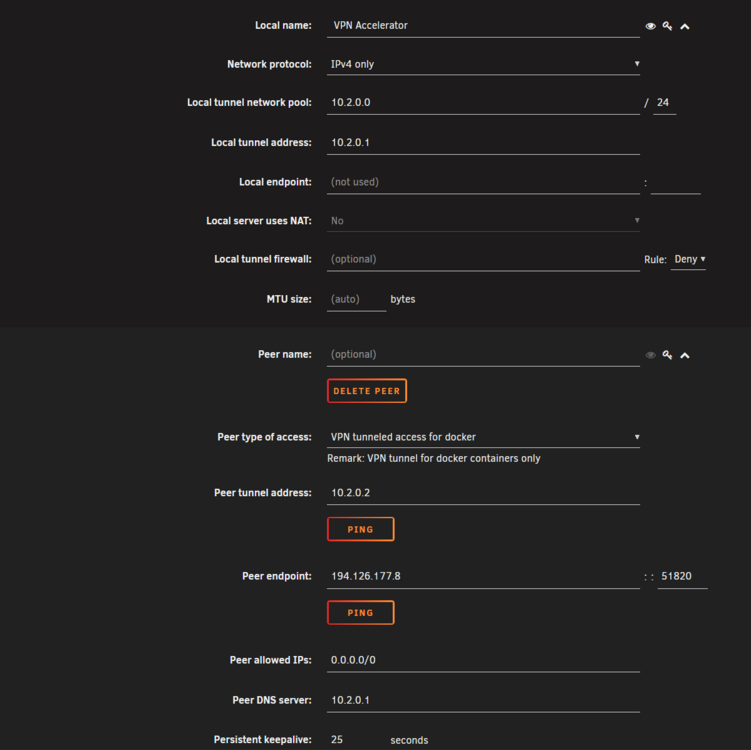Click the Local server uses NAT label

click(x=259, y=221)
